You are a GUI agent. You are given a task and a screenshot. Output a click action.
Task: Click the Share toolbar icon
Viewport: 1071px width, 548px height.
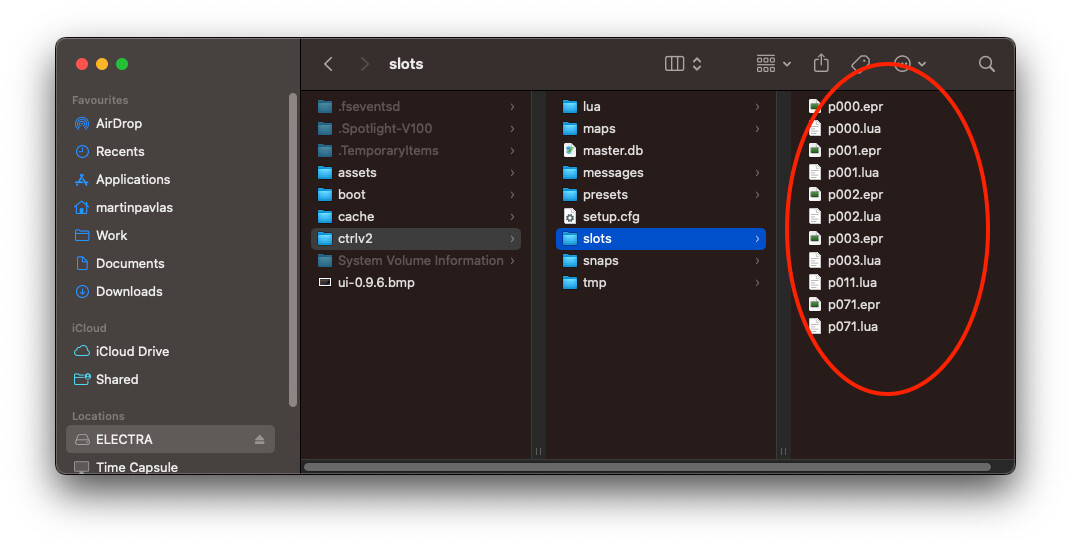pos(821,63)
